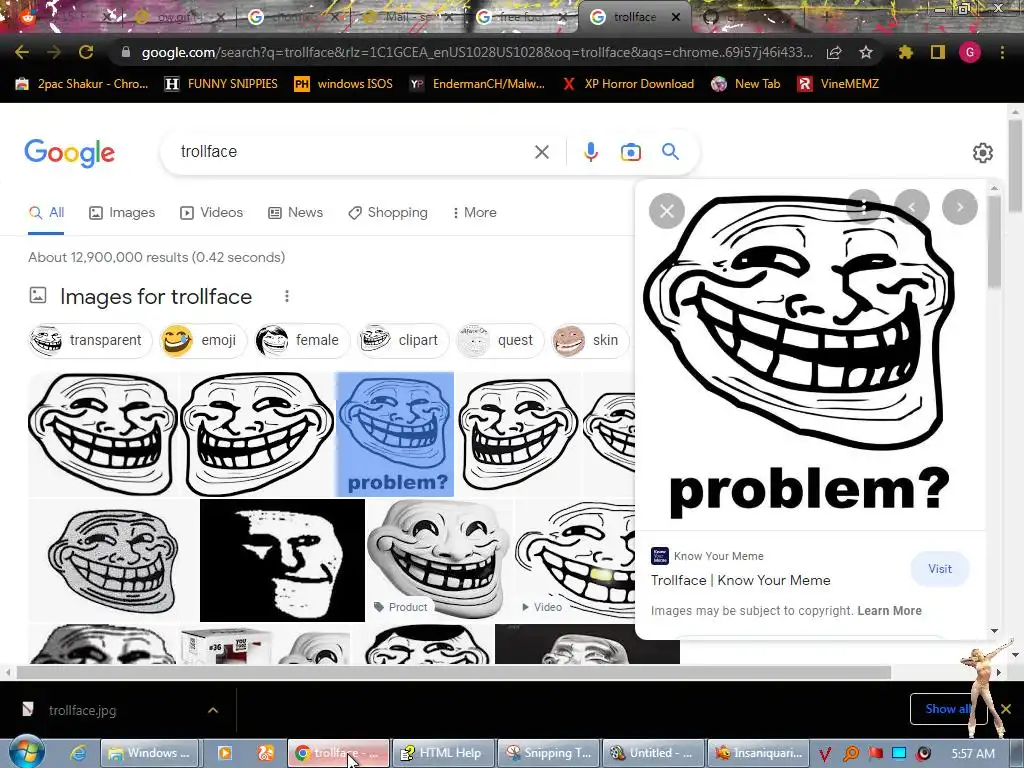
Task: Click the share page icon in address bar
Action: pyautogui.click(x=834, y=52)
